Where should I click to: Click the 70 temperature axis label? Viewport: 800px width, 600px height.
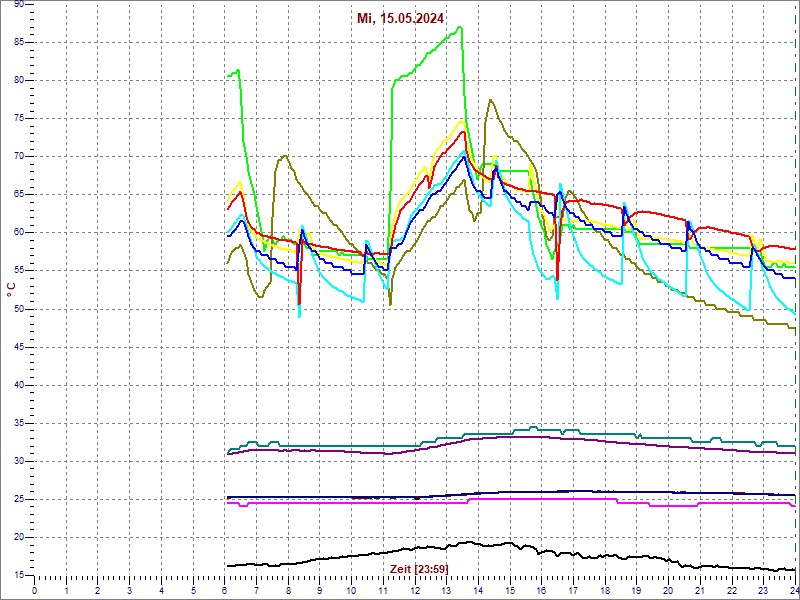coord(18,157)
